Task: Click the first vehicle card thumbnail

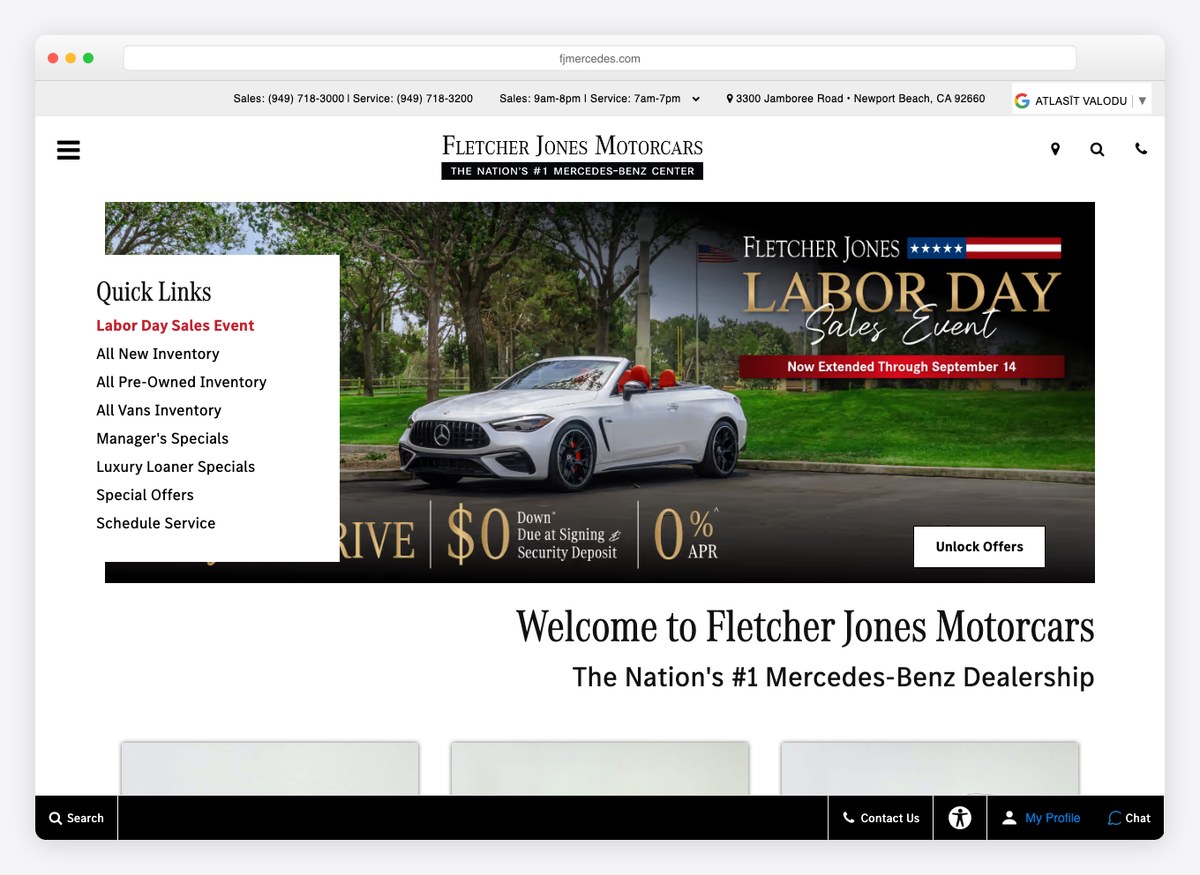Action: 270,769
